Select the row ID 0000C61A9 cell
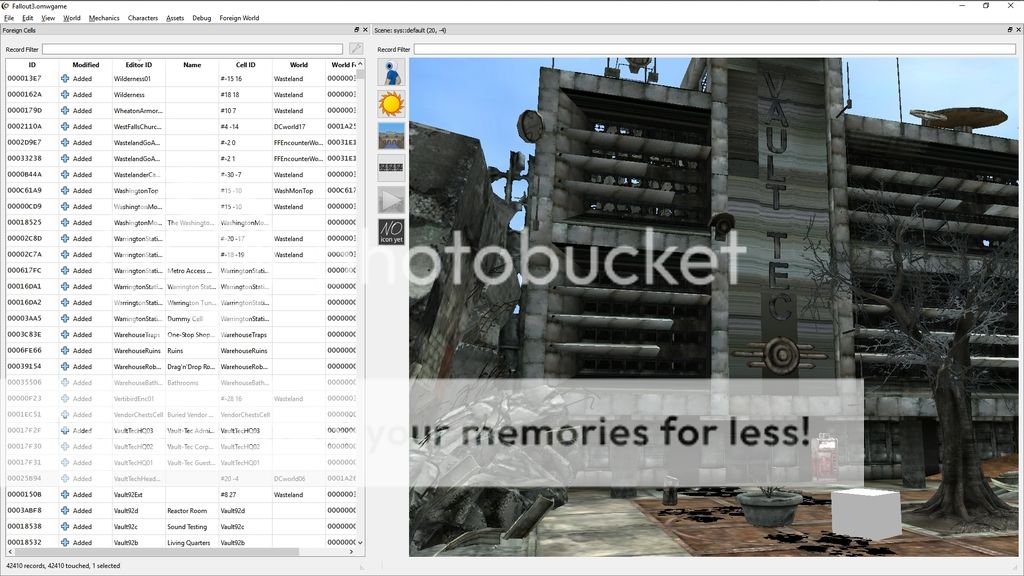The image size is (1024, 576). (32, 191)
